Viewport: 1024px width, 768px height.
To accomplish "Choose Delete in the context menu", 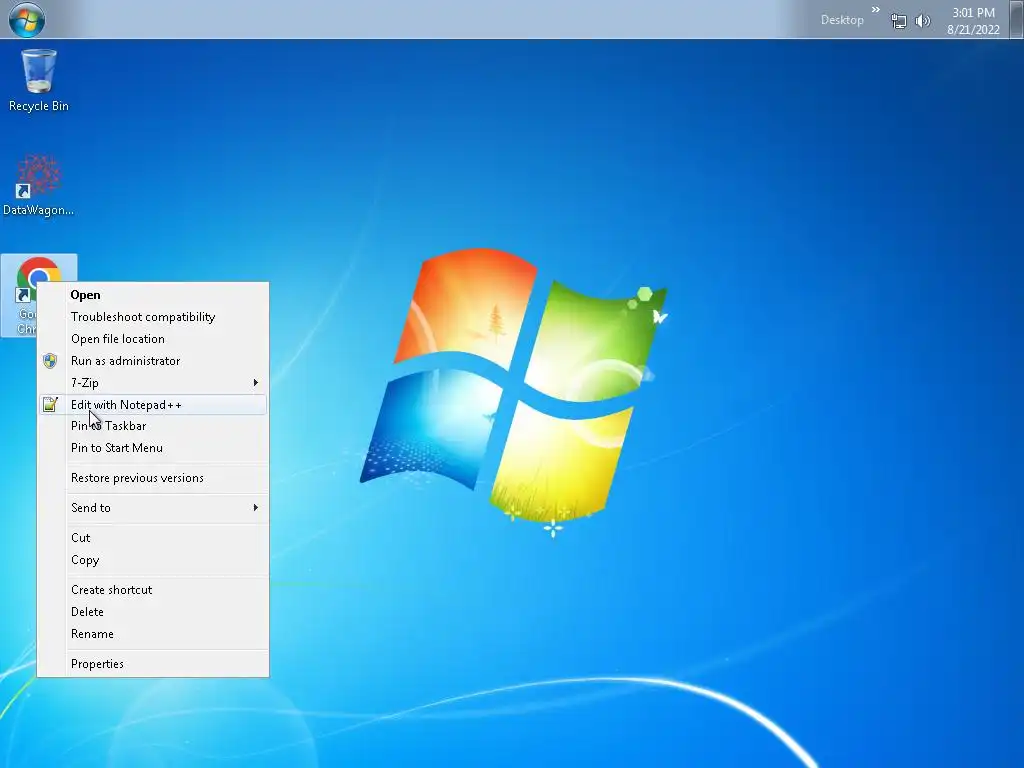I will point(153,612).
